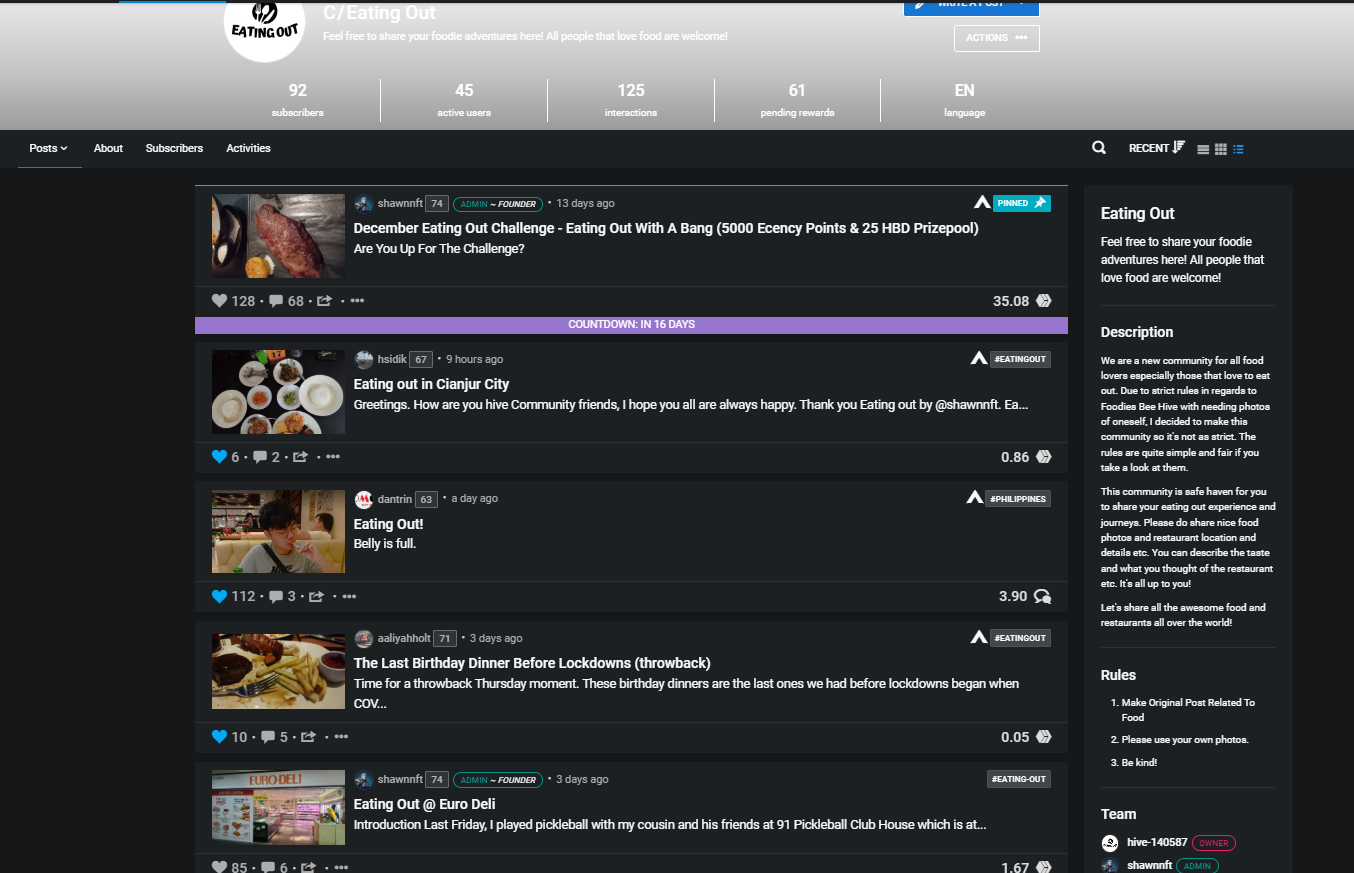Open shawnnft admin profile in Team list
Screen dimensions: 1354x873
(x=1150, y=865)
